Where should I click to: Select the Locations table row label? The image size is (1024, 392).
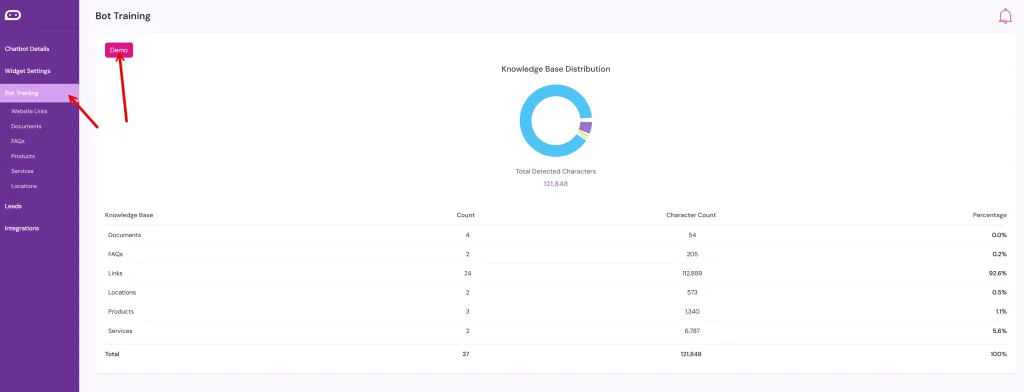pyautogui.click(x=122, y=293)
